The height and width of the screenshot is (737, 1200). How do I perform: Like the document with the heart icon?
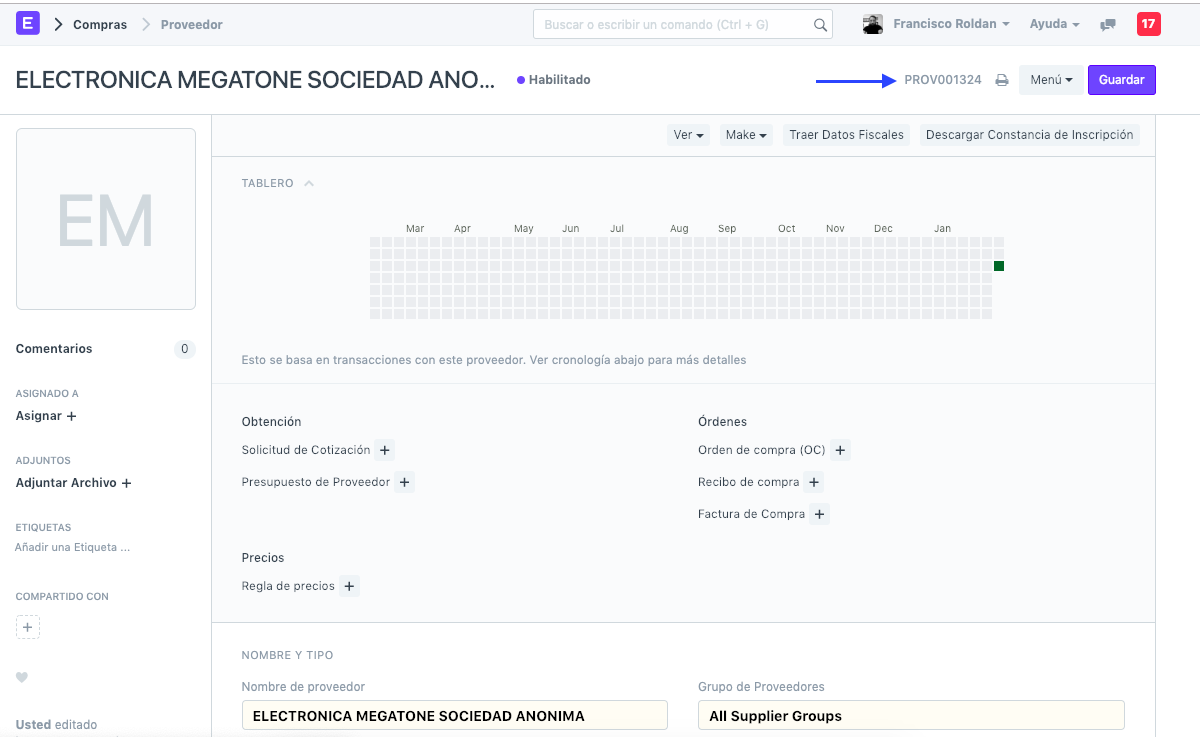coord(22,678)
